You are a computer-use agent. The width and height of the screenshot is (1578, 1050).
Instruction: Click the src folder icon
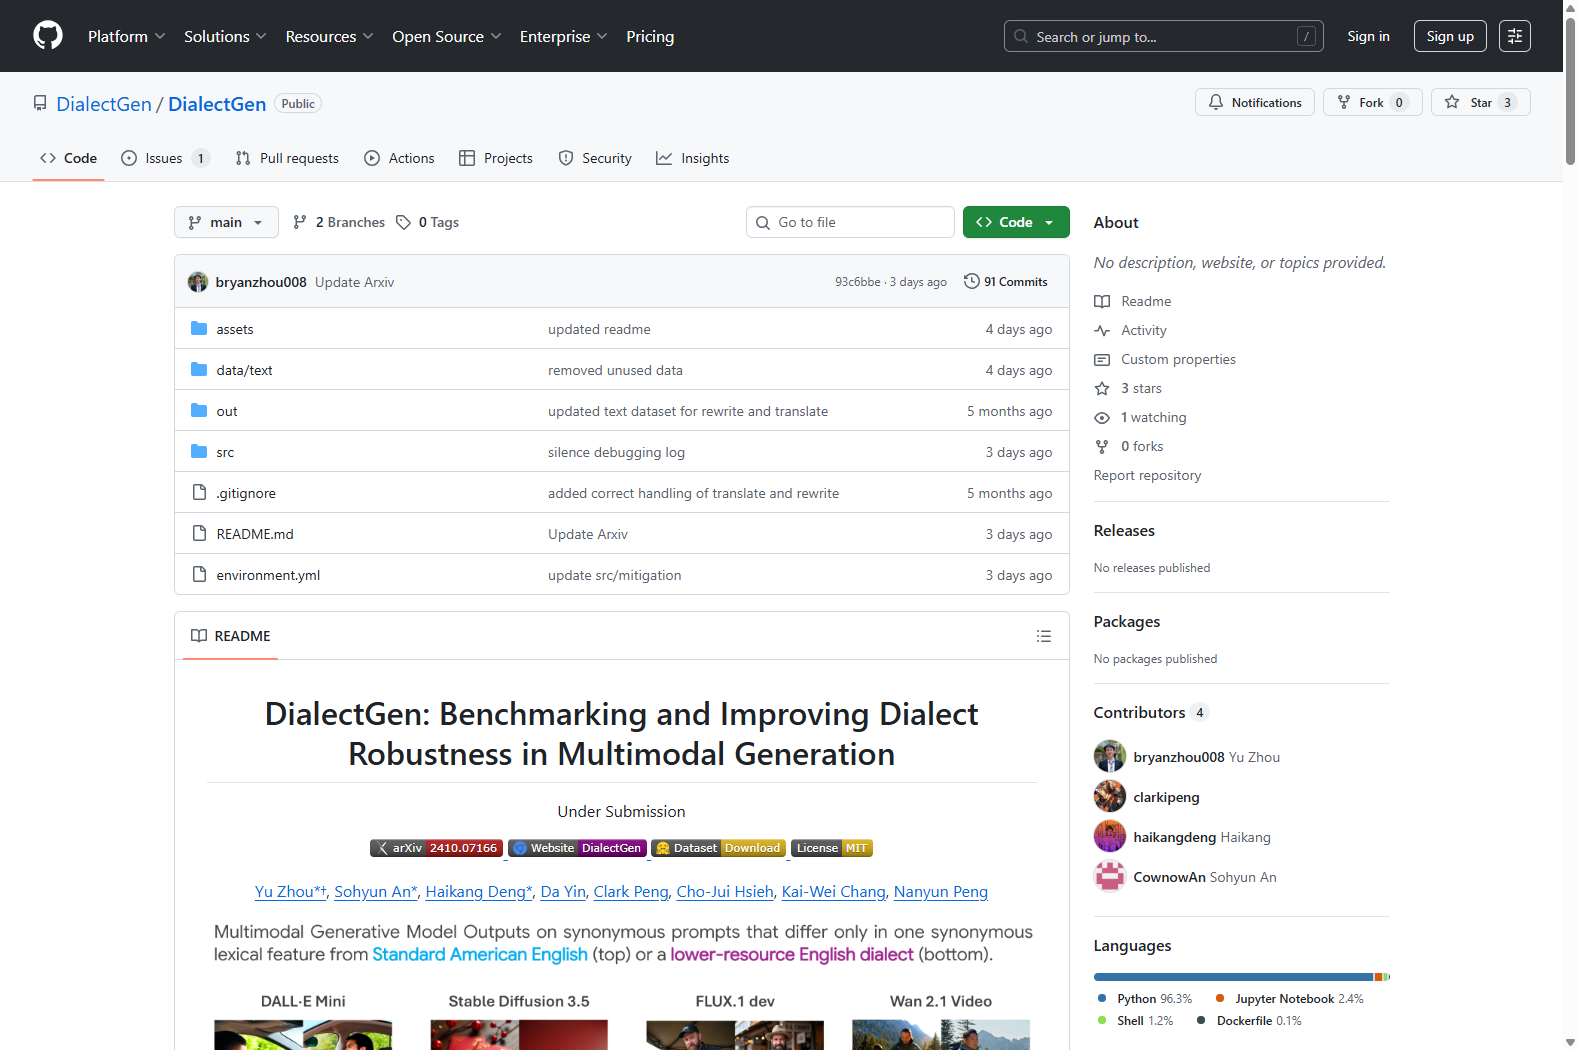pyautogui.click(x=199, y=451)
